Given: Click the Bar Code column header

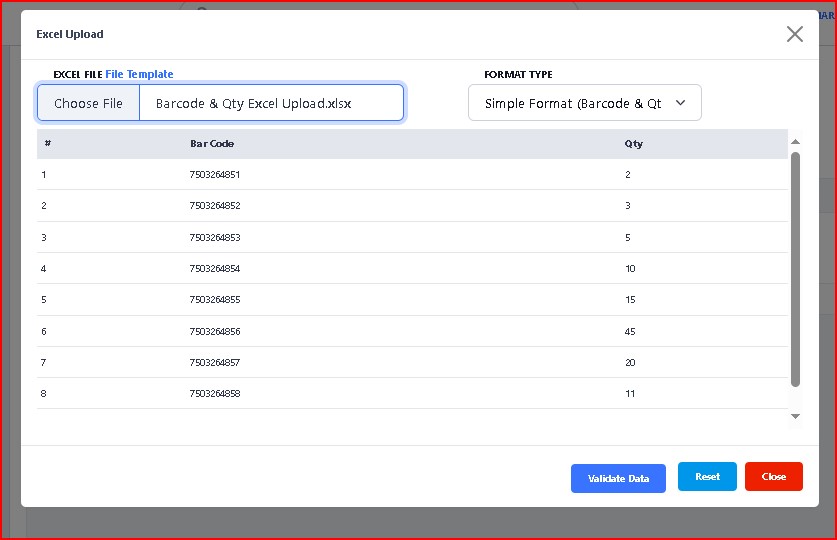Looking at the screenshot, I should click(x=212, y=144).
